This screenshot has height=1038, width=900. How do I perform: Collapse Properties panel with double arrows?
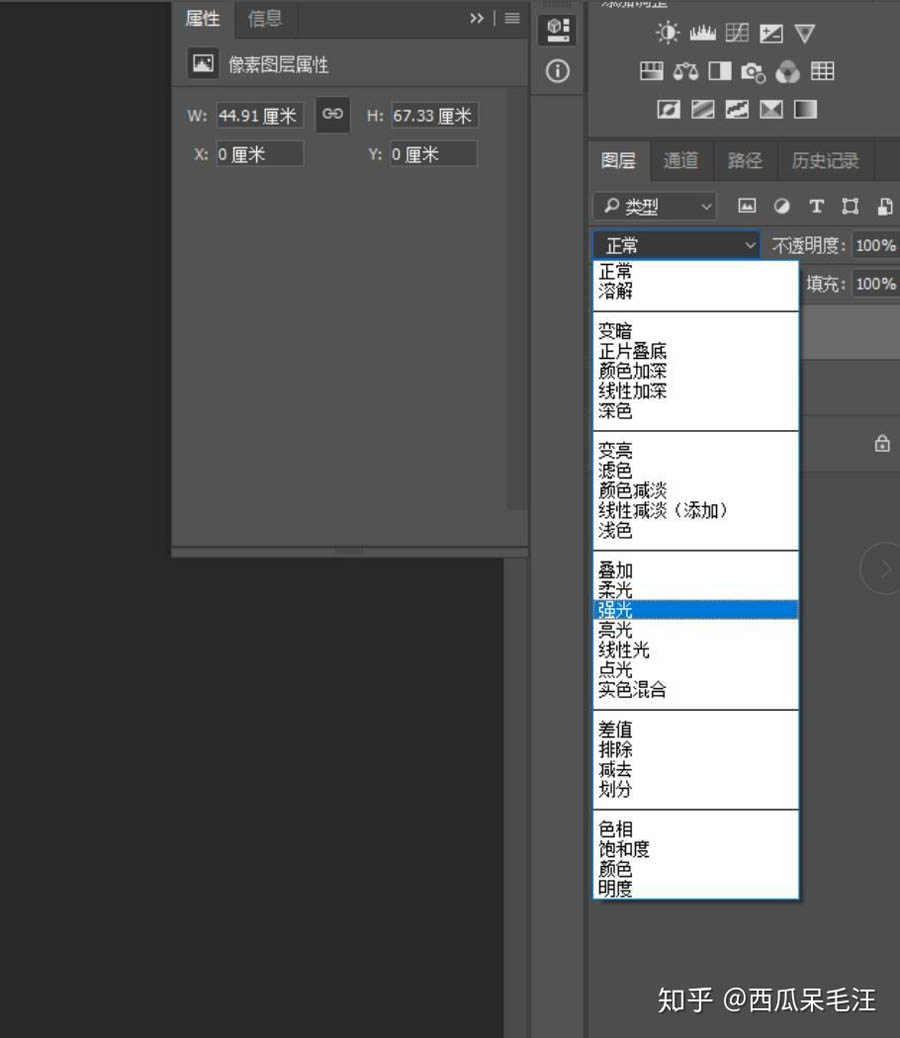click(x=477, y=19)
